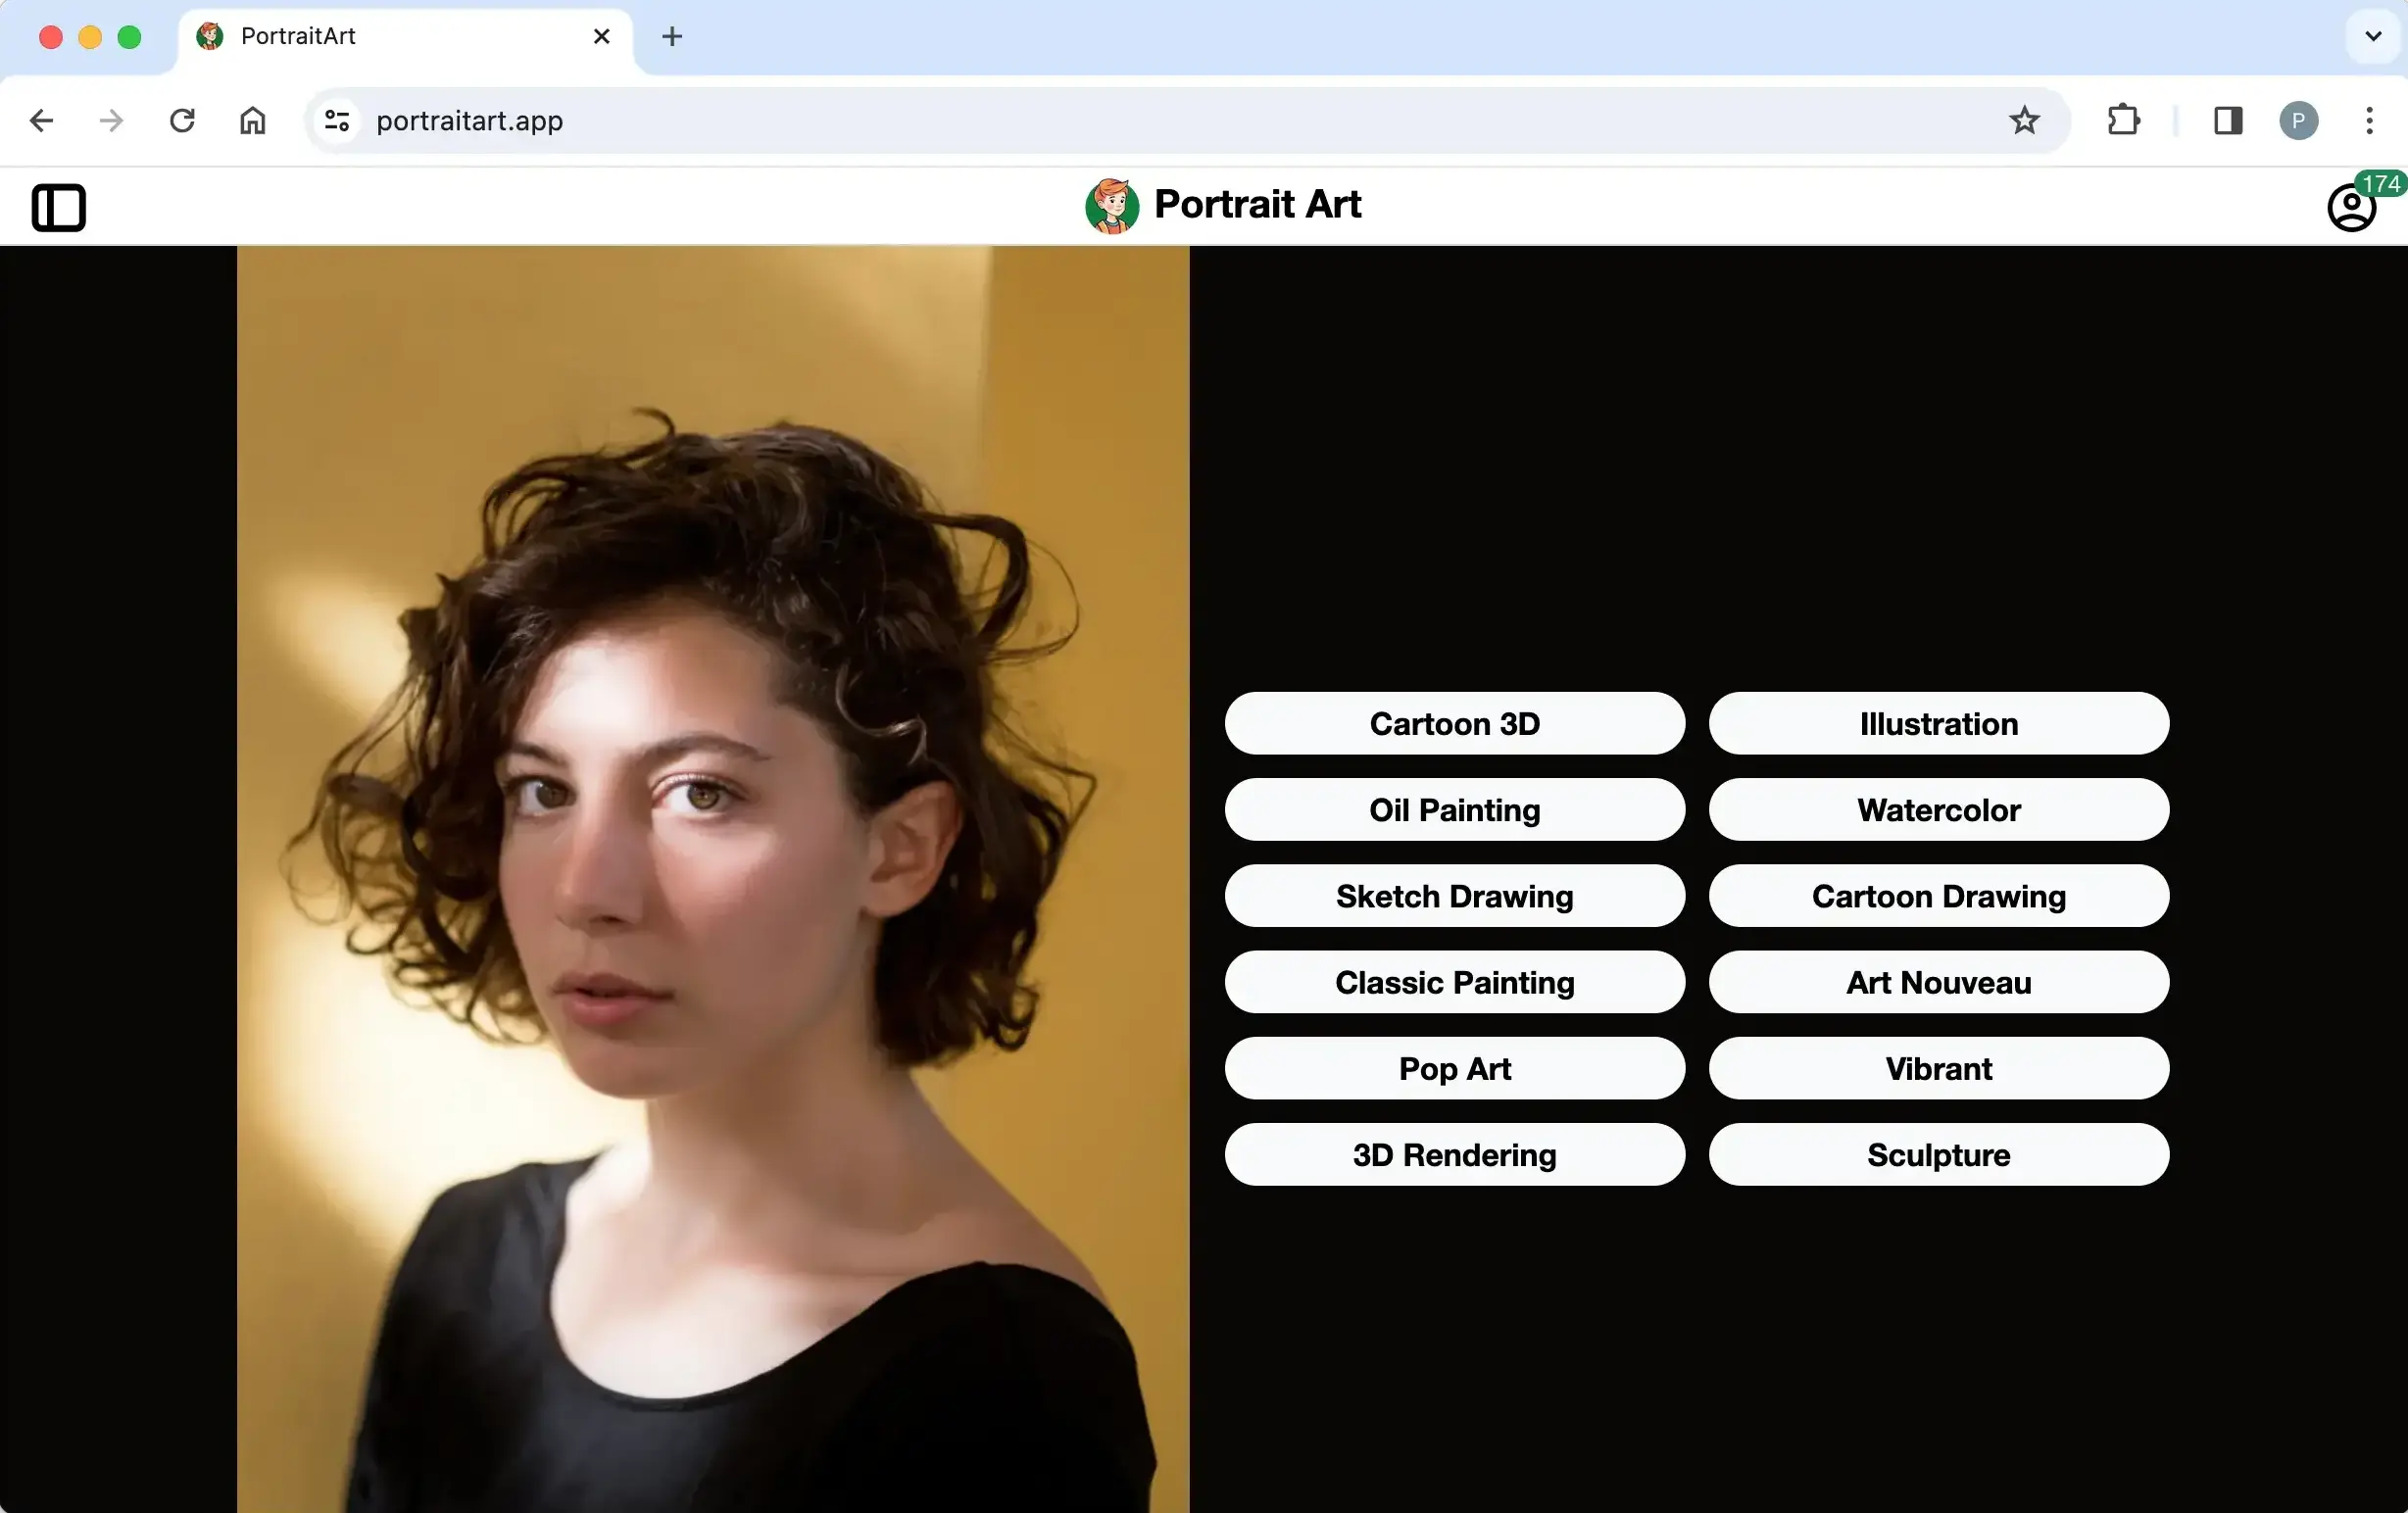
Task: Click the Sculpture style button
Action: pyautogui.click(x=1938, y=1154)
